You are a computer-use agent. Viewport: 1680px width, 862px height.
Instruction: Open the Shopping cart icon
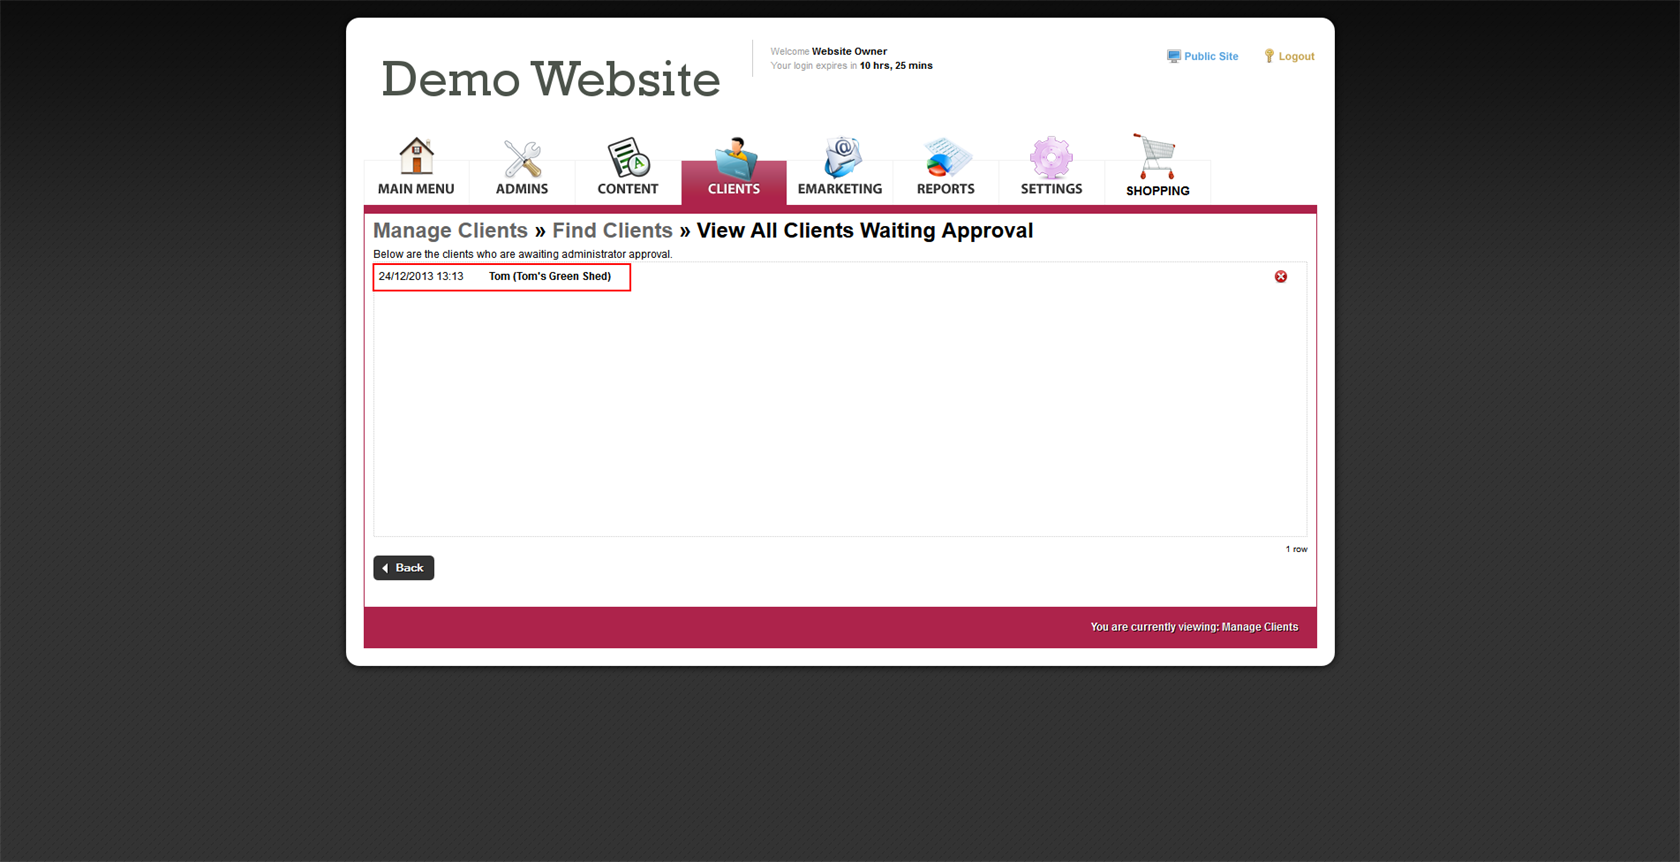click(x=1156, y=157)
